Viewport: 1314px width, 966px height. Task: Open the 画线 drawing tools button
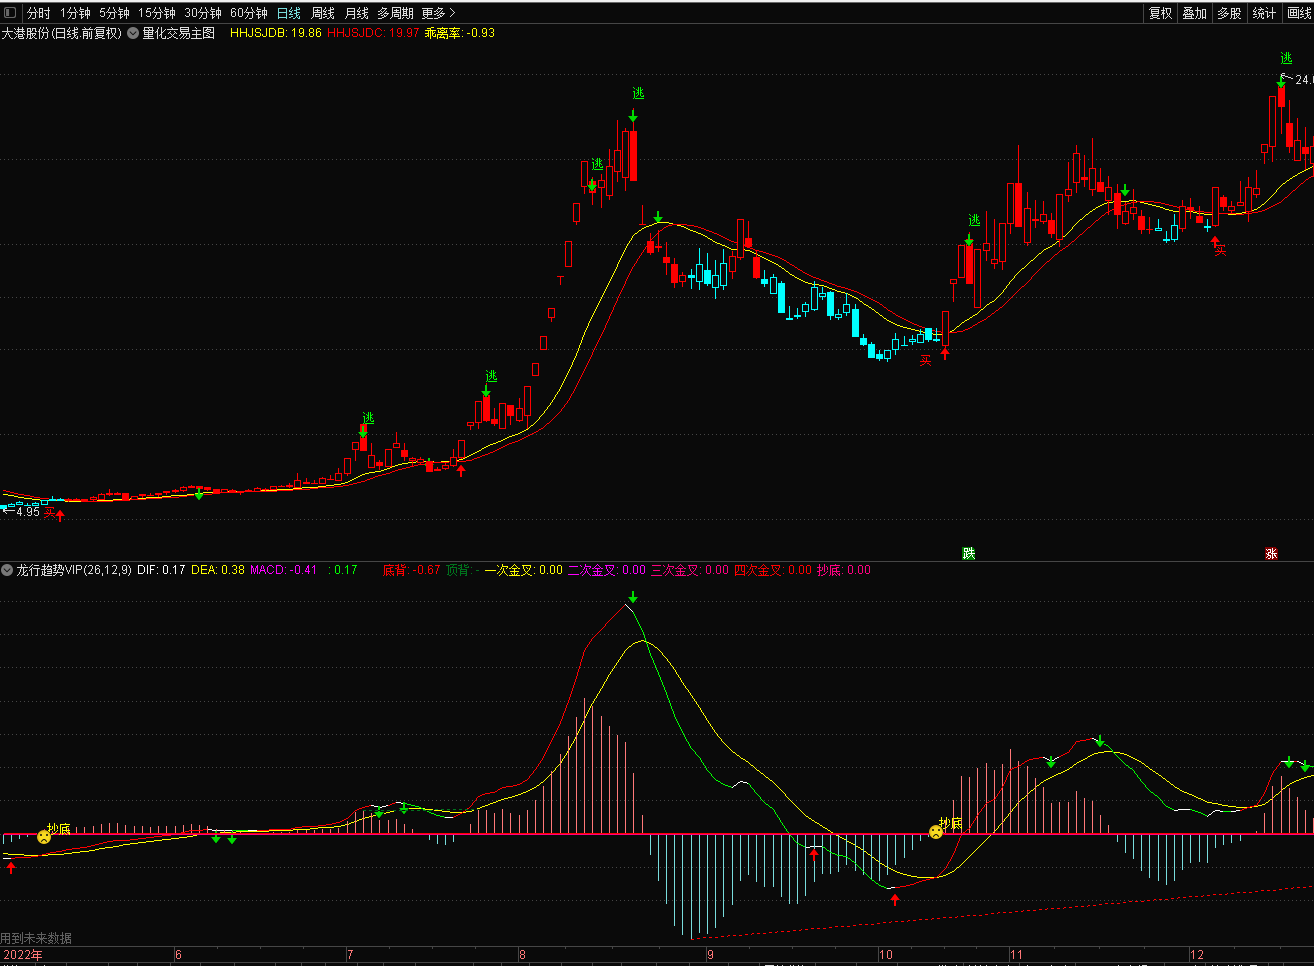coord(1299,13)
